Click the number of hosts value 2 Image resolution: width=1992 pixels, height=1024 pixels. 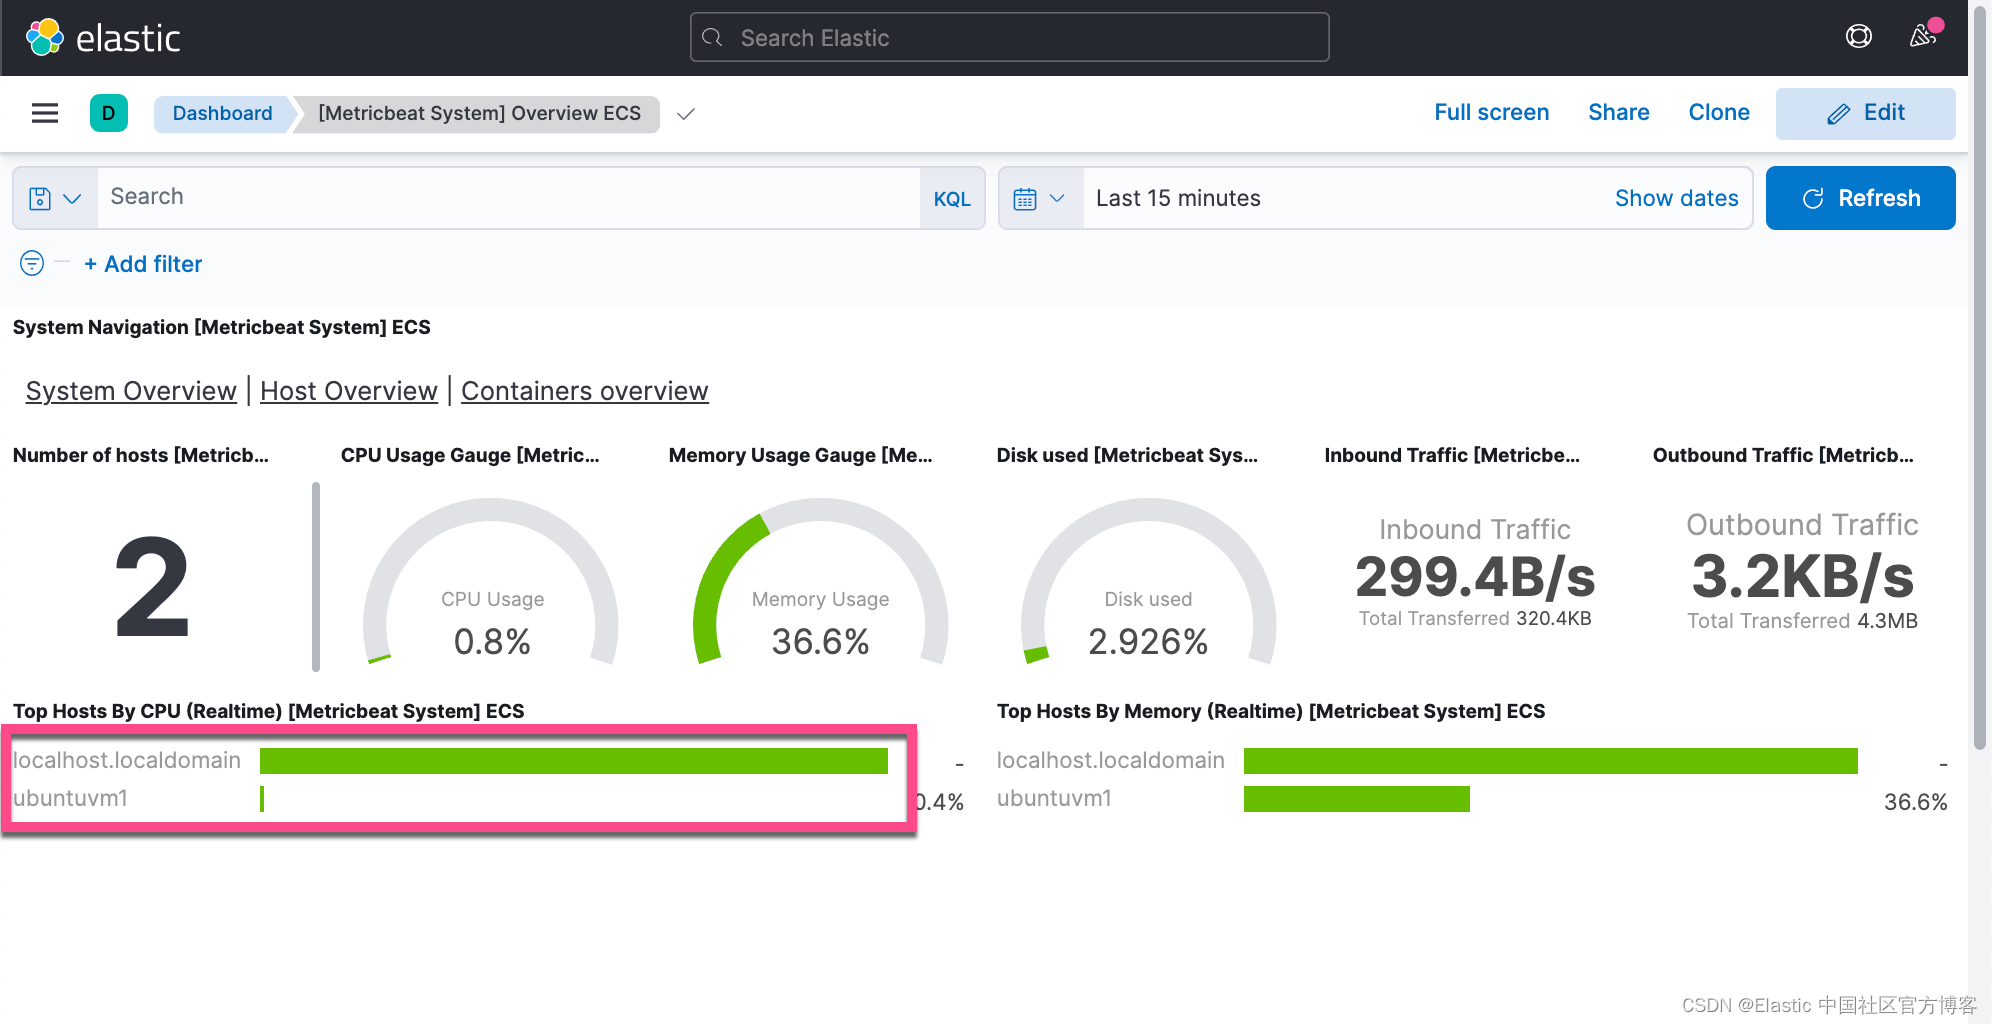click(152, 587)
